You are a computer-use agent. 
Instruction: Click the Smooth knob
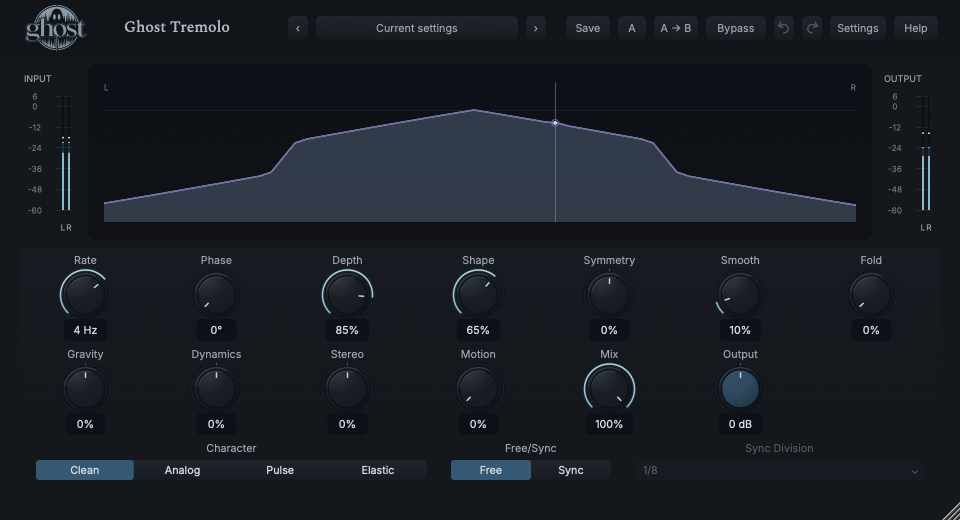point(740,295)
